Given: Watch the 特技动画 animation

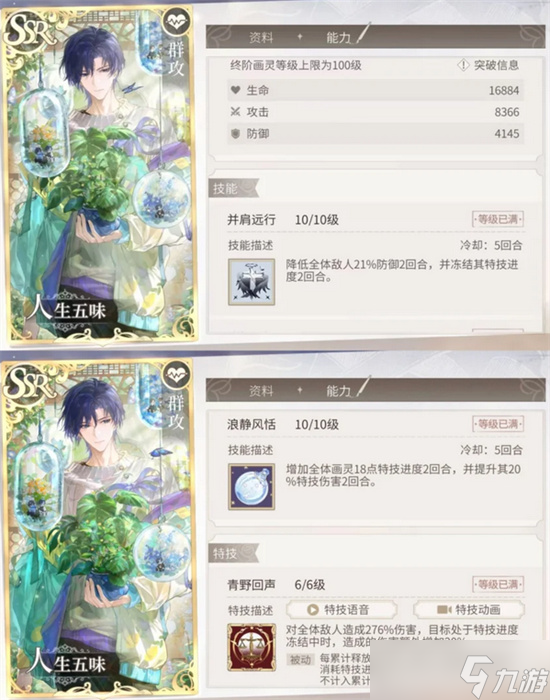Looking at the screenshot, I should pyautogui.click(x=469, y=609).
